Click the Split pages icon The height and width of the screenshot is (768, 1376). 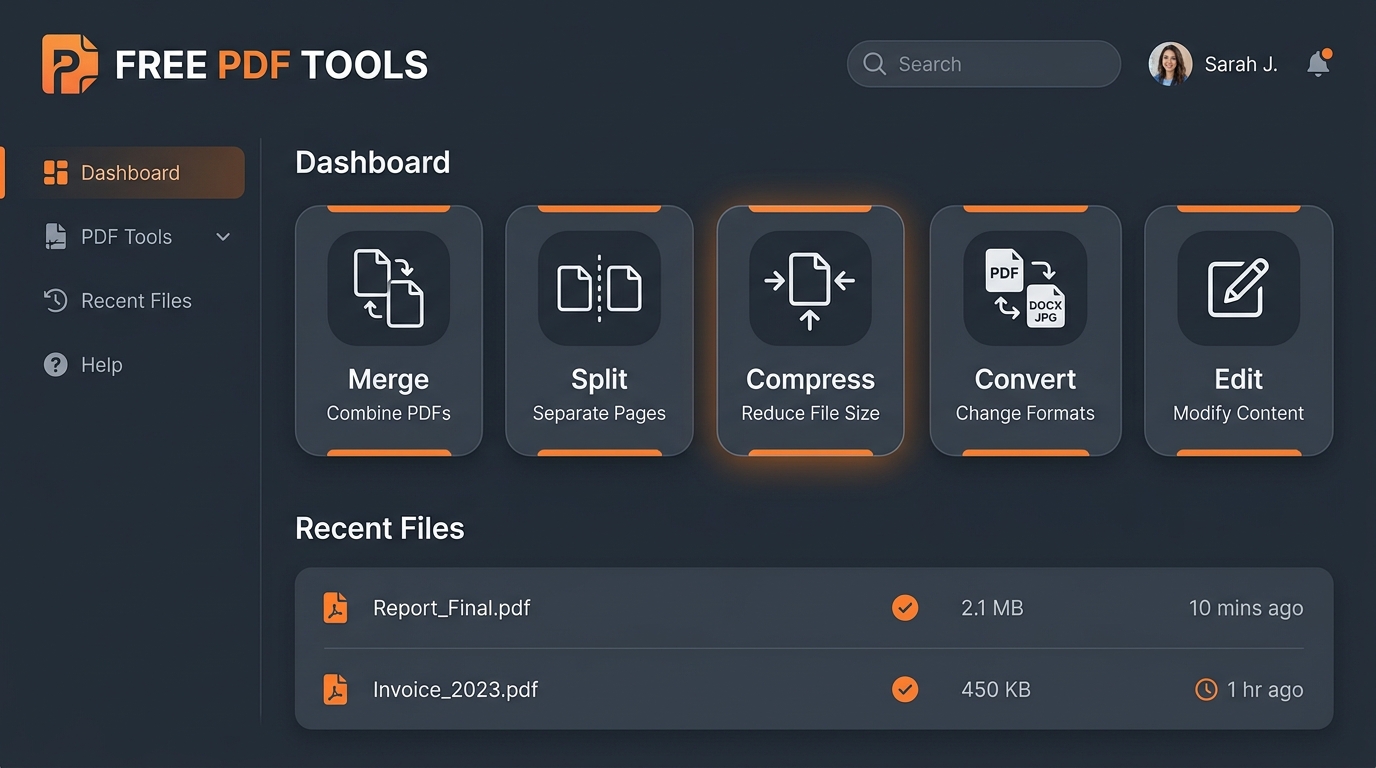pos(599,288)
